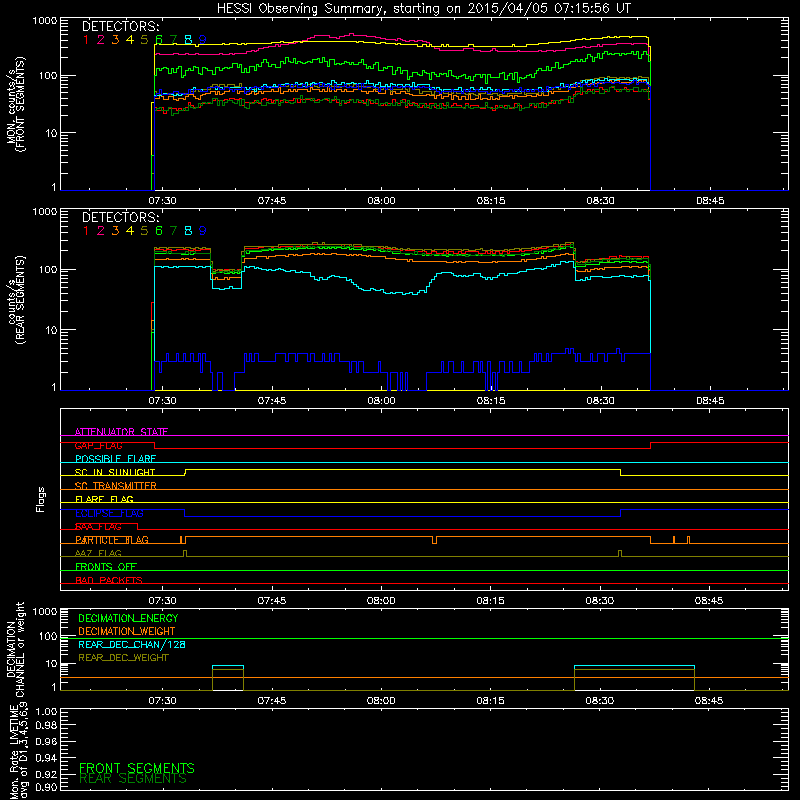Pick detector 4 in rear segments legend
This screenshot has height=800, width=800.
click(130, 231)
